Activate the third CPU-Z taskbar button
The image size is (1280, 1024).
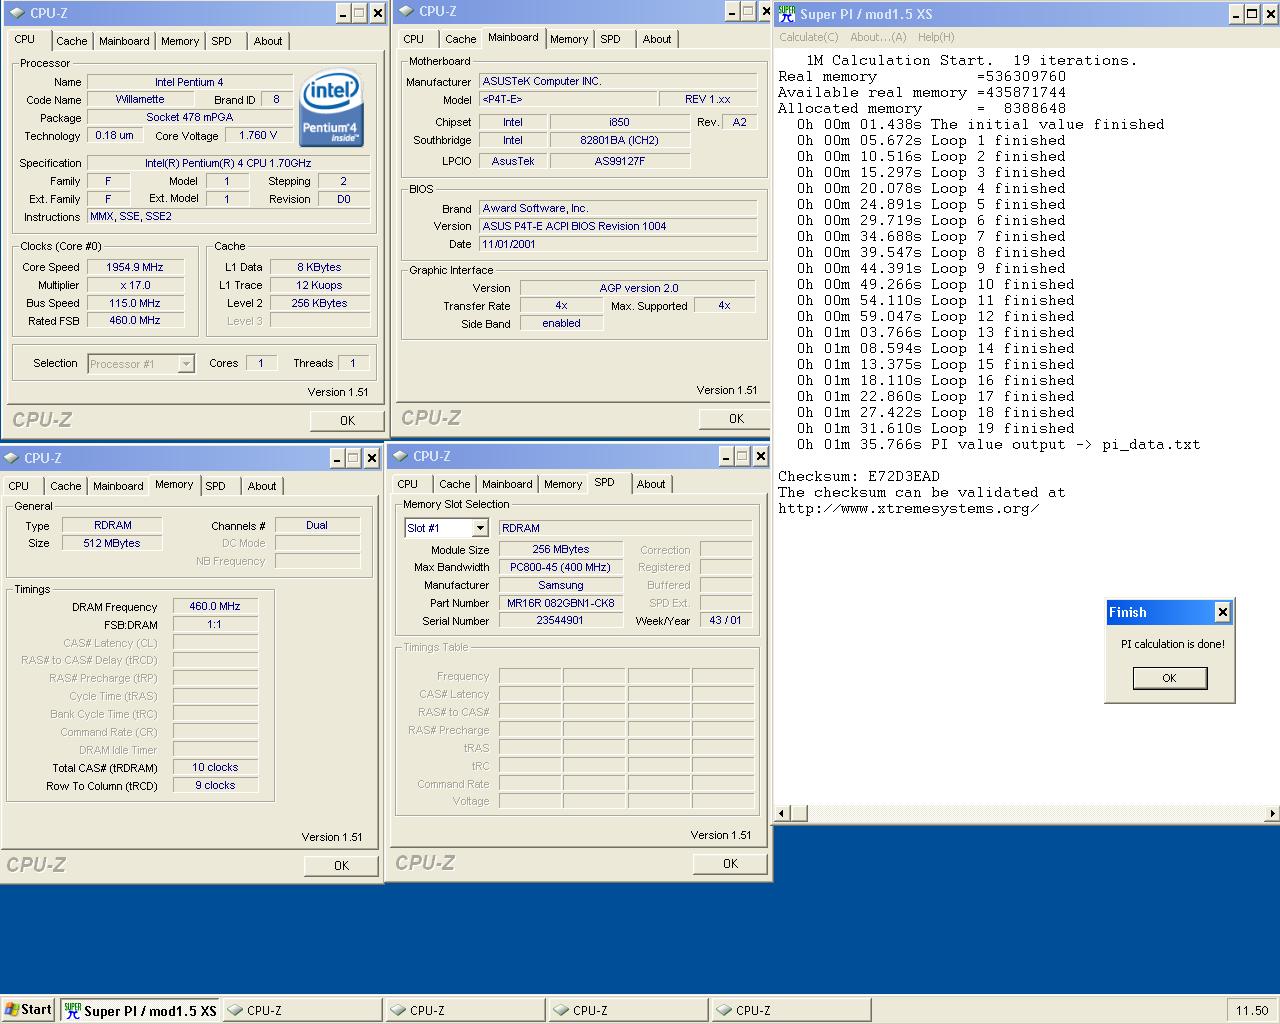[x=628, y=1010]
